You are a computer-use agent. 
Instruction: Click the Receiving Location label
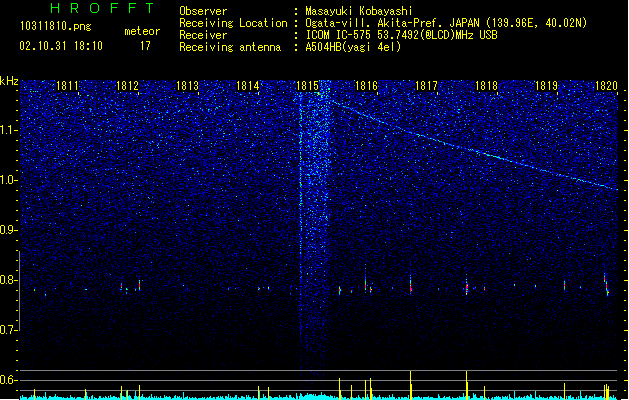pyautogui.click(x=233, y=23)
